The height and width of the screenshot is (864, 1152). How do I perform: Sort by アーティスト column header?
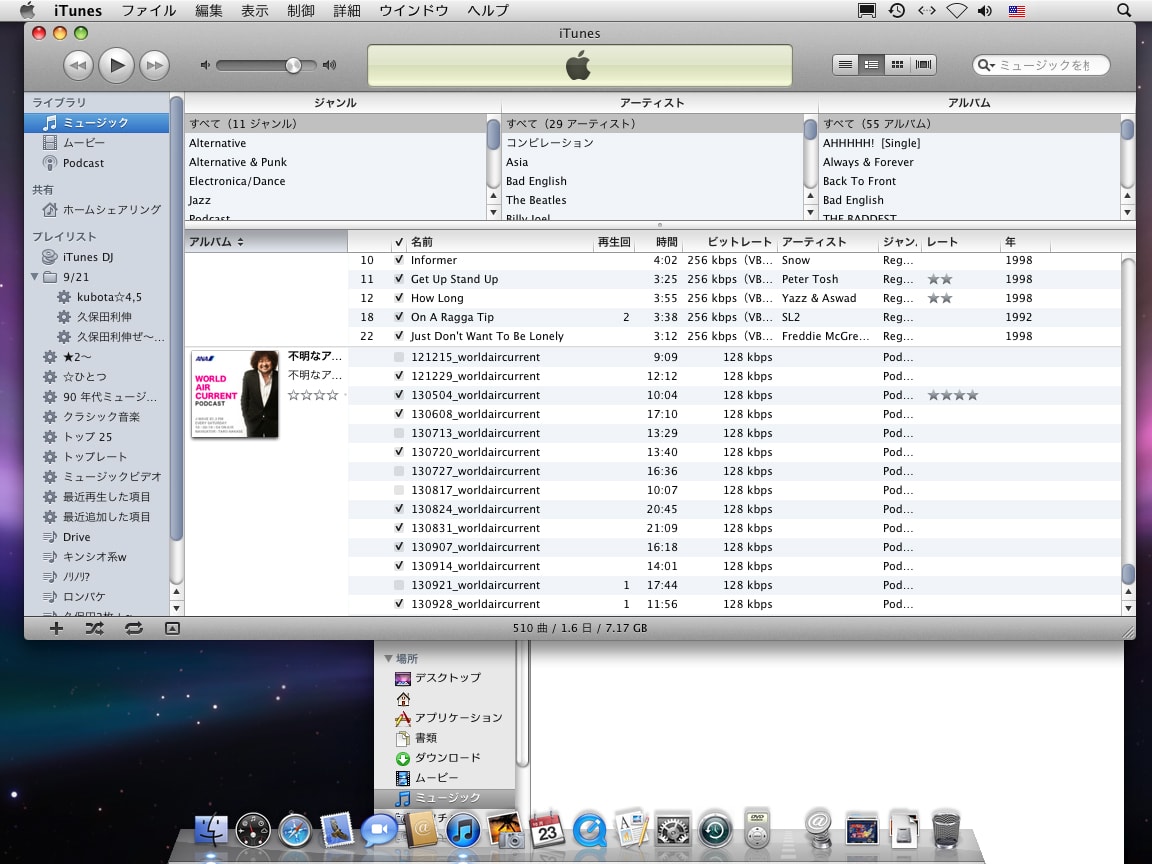point(827,242)
